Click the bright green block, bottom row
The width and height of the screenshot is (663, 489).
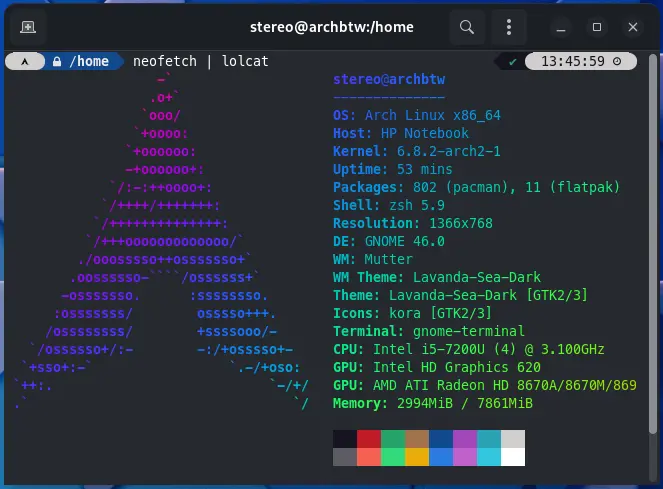(x=393, y=457)
